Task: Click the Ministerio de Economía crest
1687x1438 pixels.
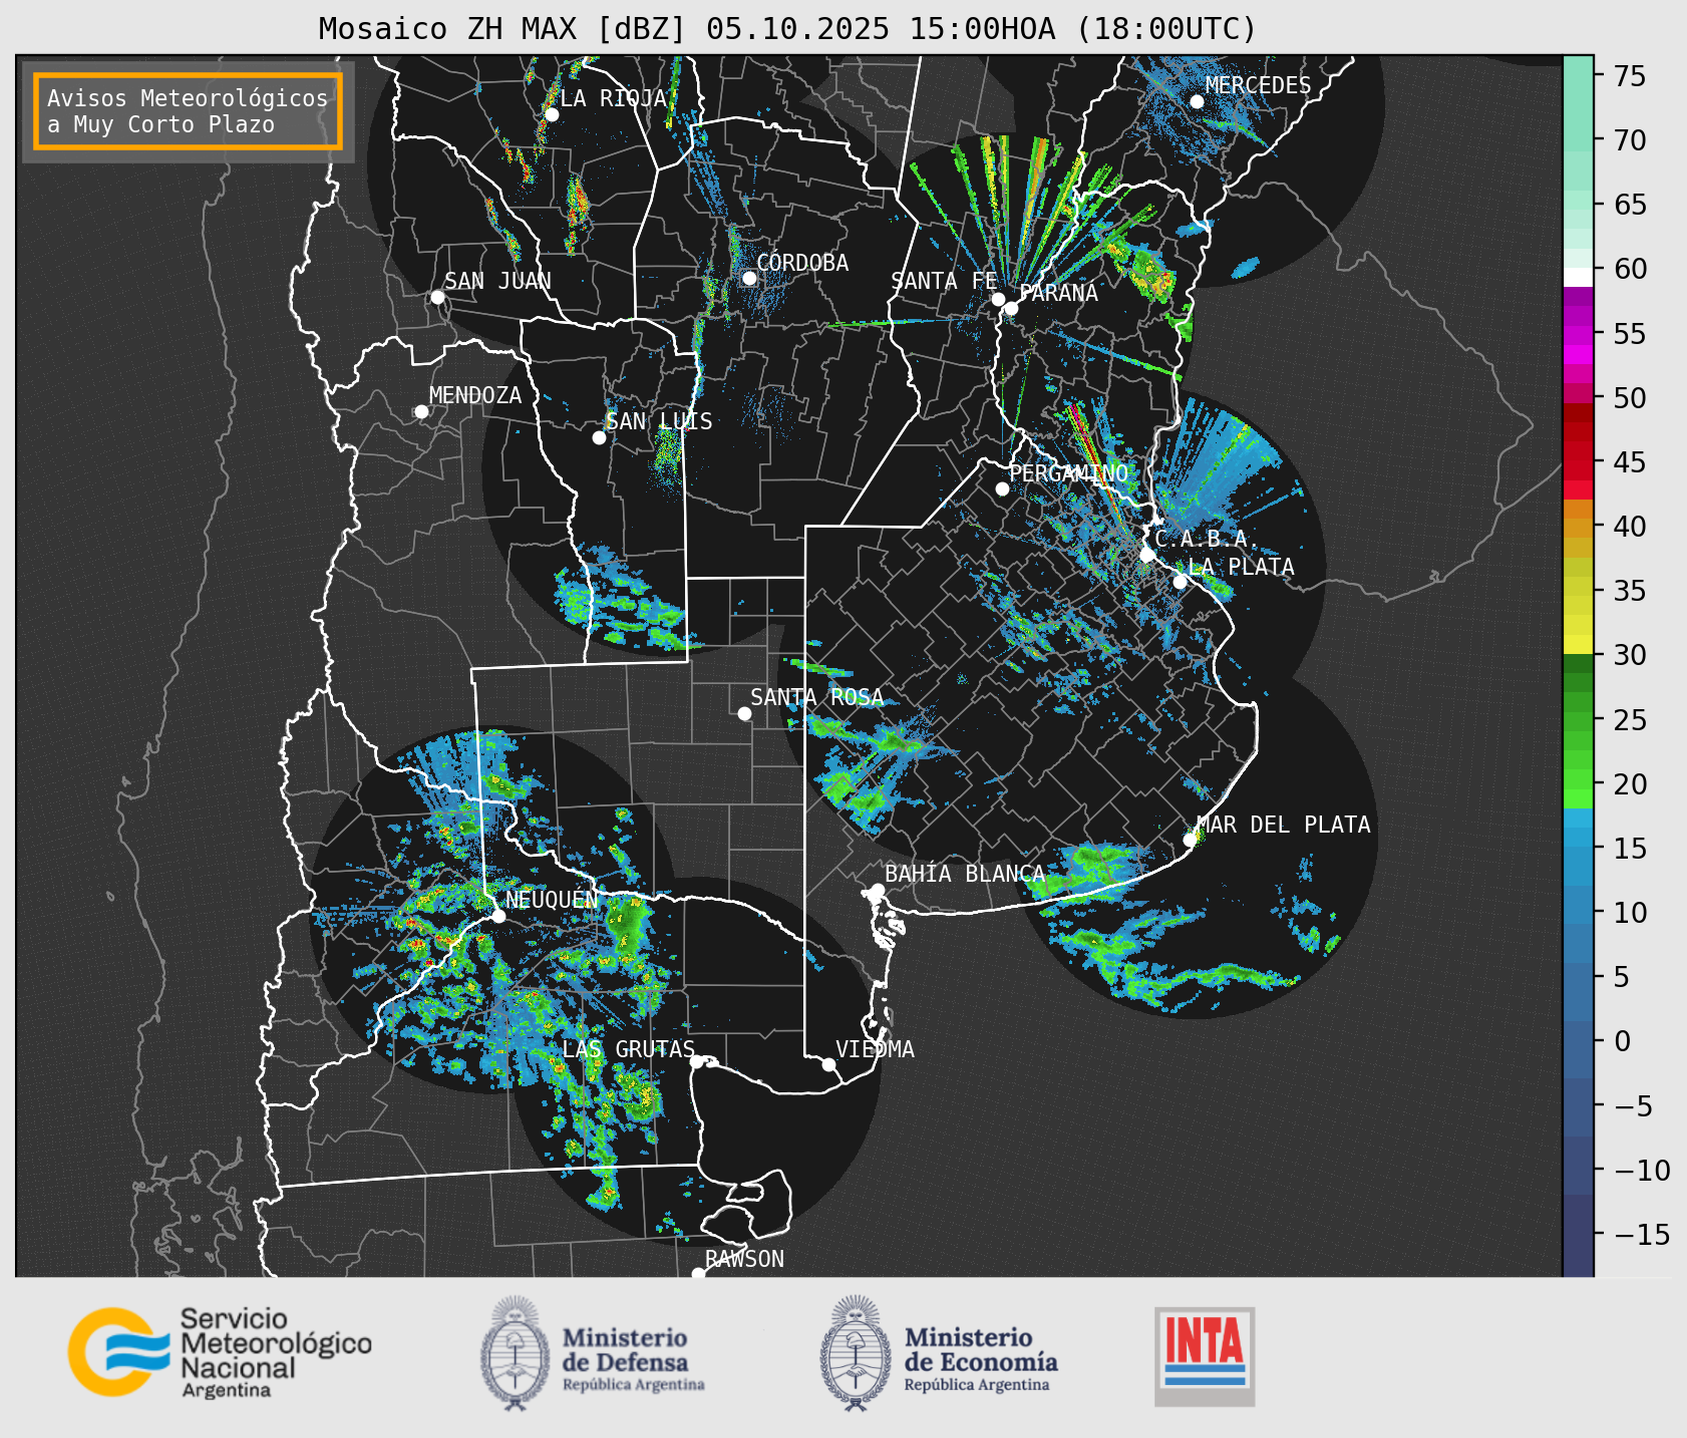Action: [855, 1353]
